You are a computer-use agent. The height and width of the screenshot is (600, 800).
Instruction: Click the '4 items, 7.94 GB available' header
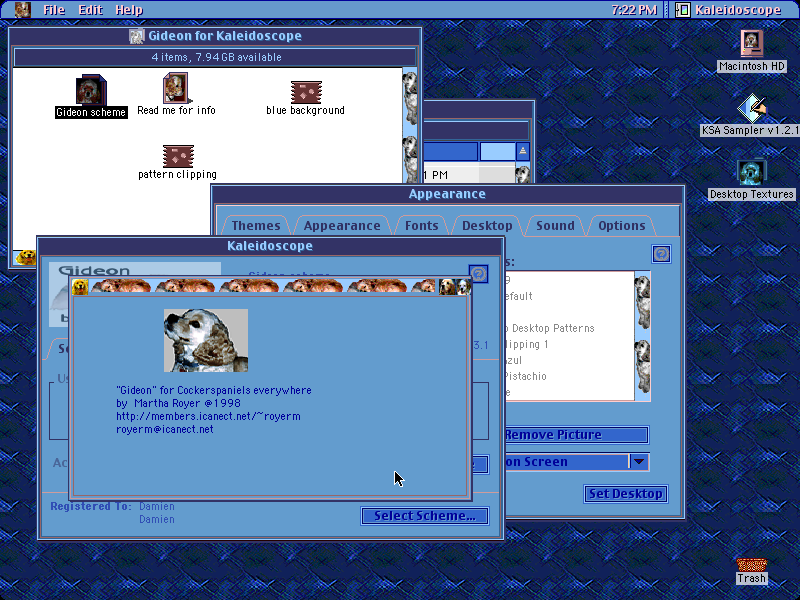[x=216, y=57]
